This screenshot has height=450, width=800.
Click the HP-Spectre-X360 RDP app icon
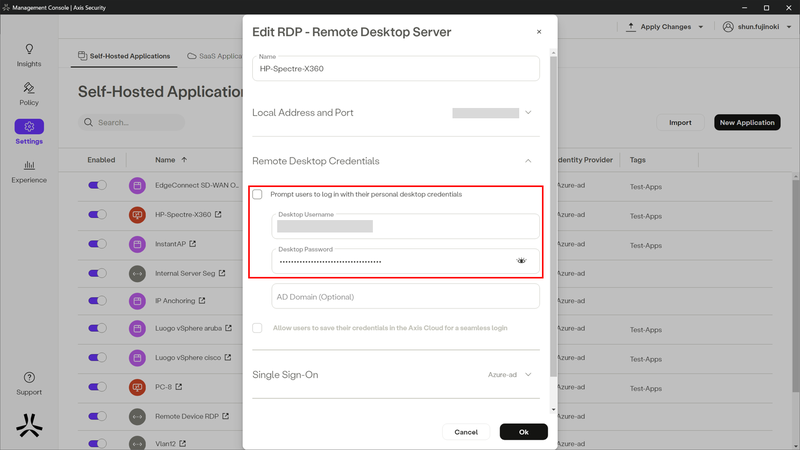tap(137, 215)
